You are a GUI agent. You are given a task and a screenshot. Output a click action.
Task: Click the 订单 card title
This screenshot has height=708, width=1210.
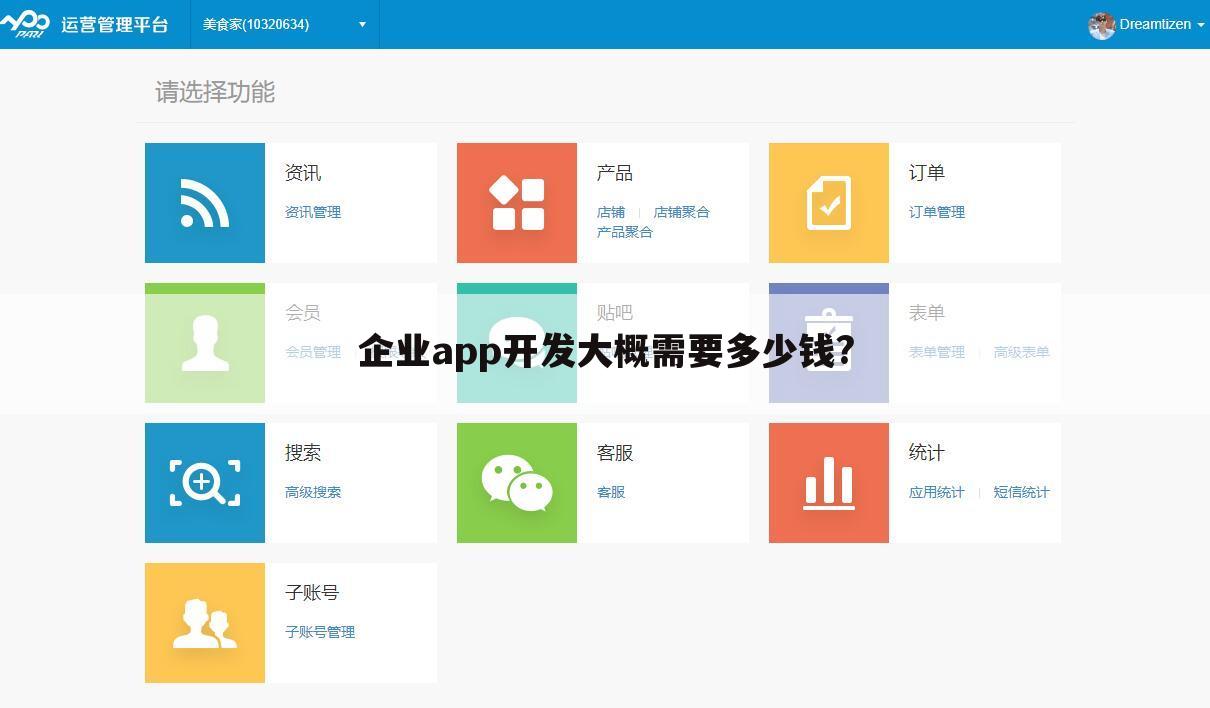click(x=927, y=173)
